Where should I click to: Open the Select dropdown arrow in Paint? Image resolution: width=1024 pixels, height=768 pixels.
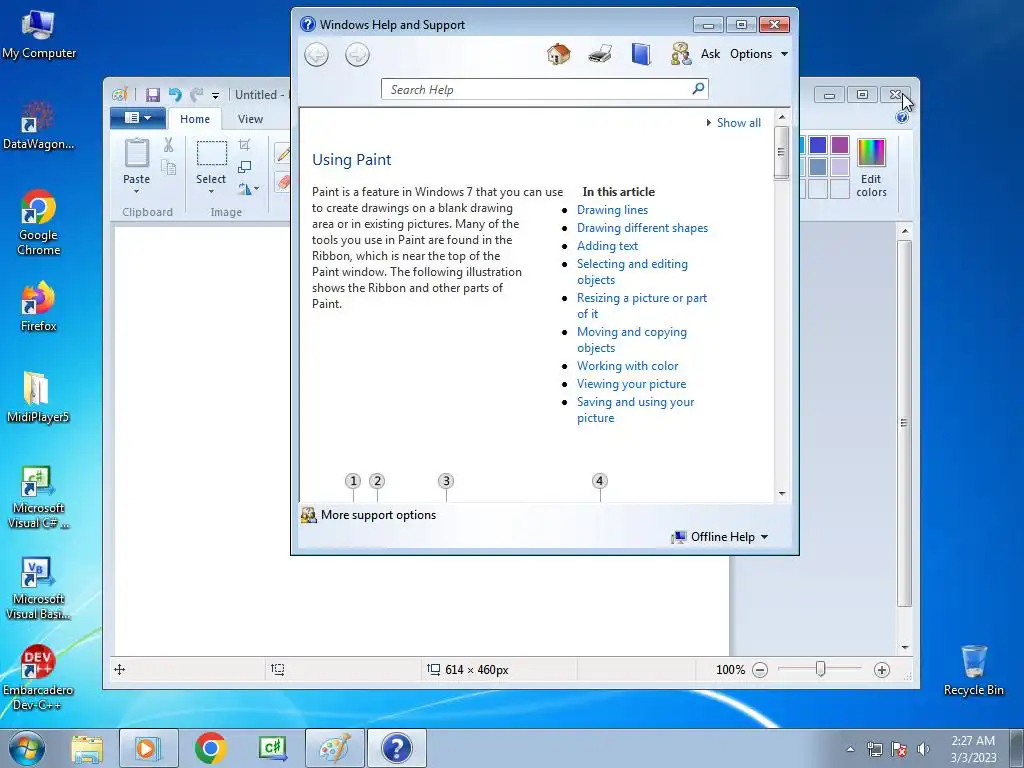[x=211, y=191]
